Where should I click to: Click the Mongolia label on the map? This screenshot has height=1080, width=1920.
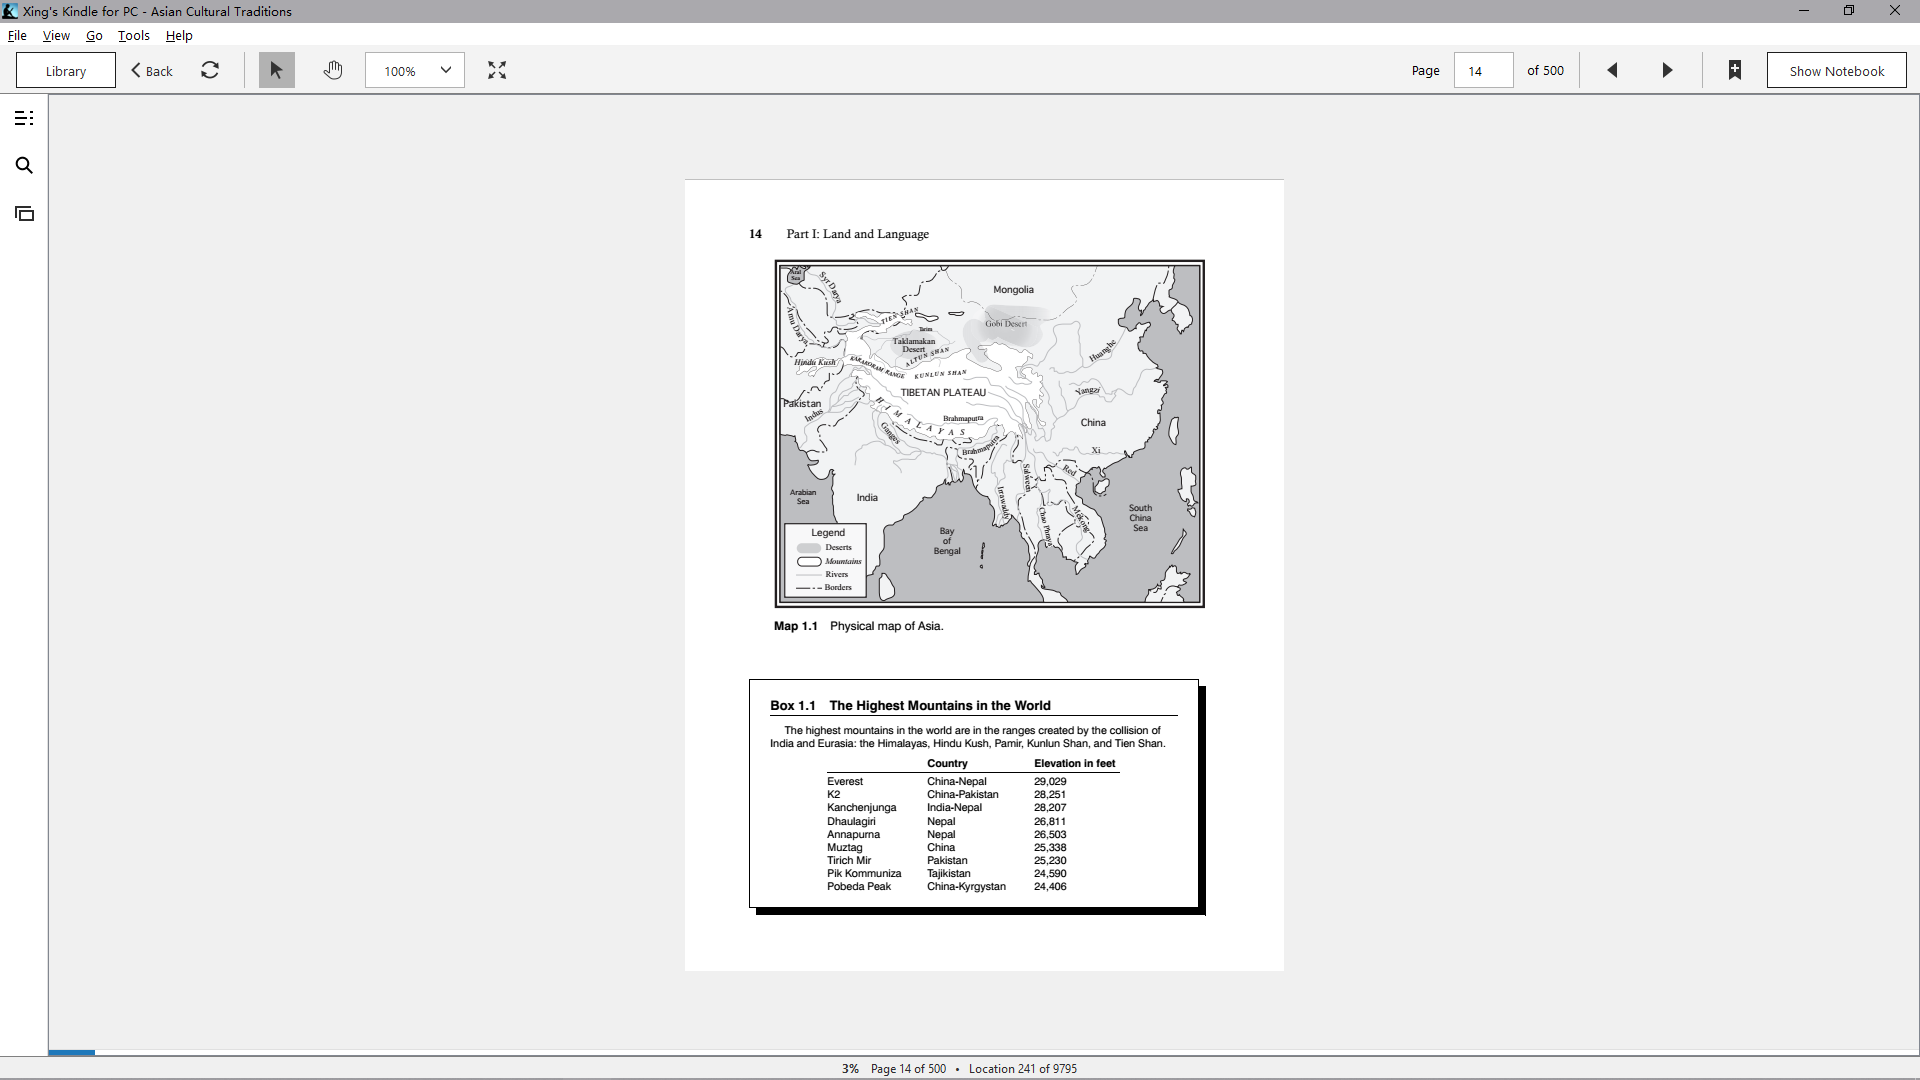pyautogui.click(x=1013, y=289)
